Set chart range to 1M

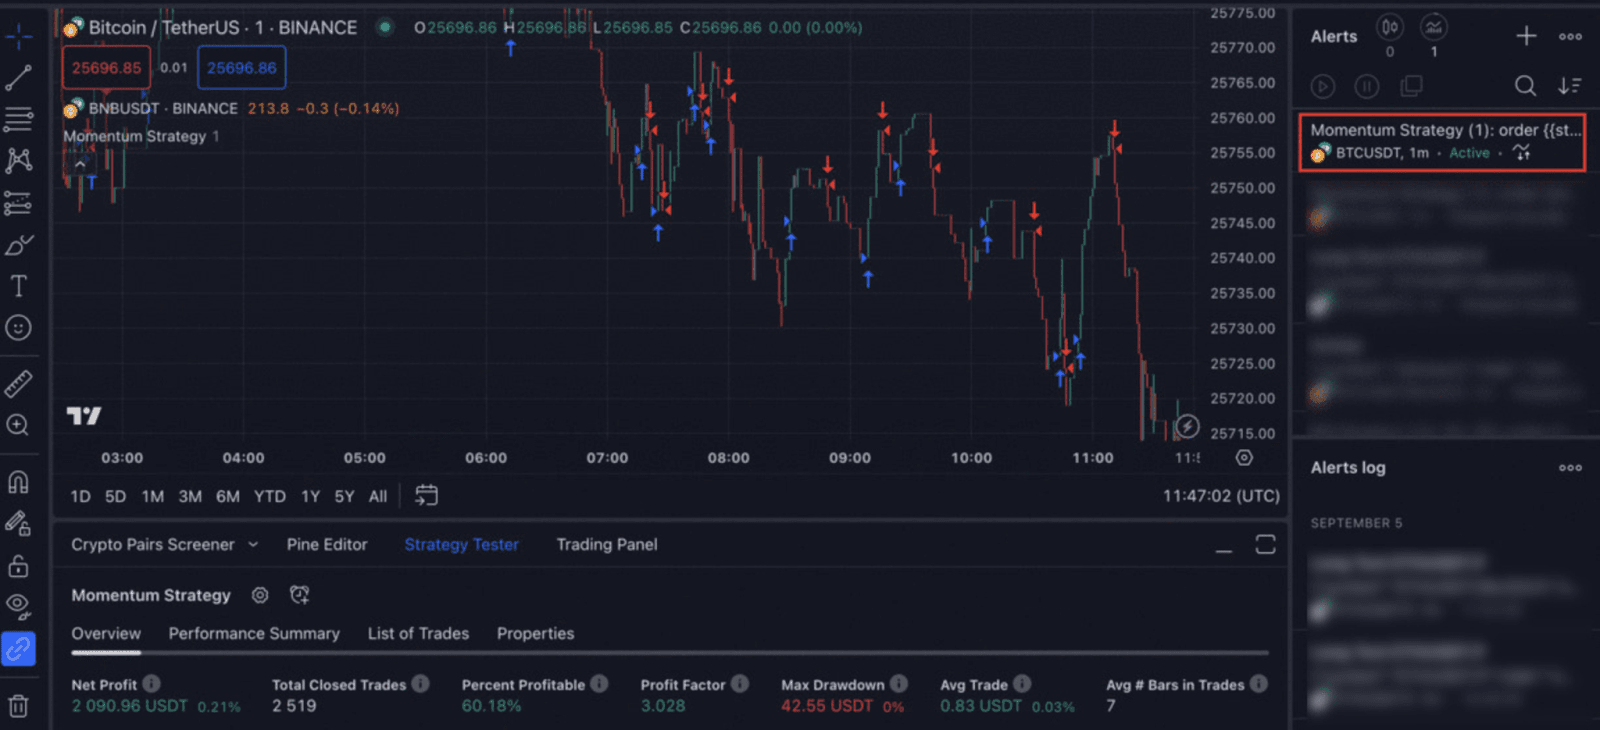pyautogui.click(x=153, y=496)
